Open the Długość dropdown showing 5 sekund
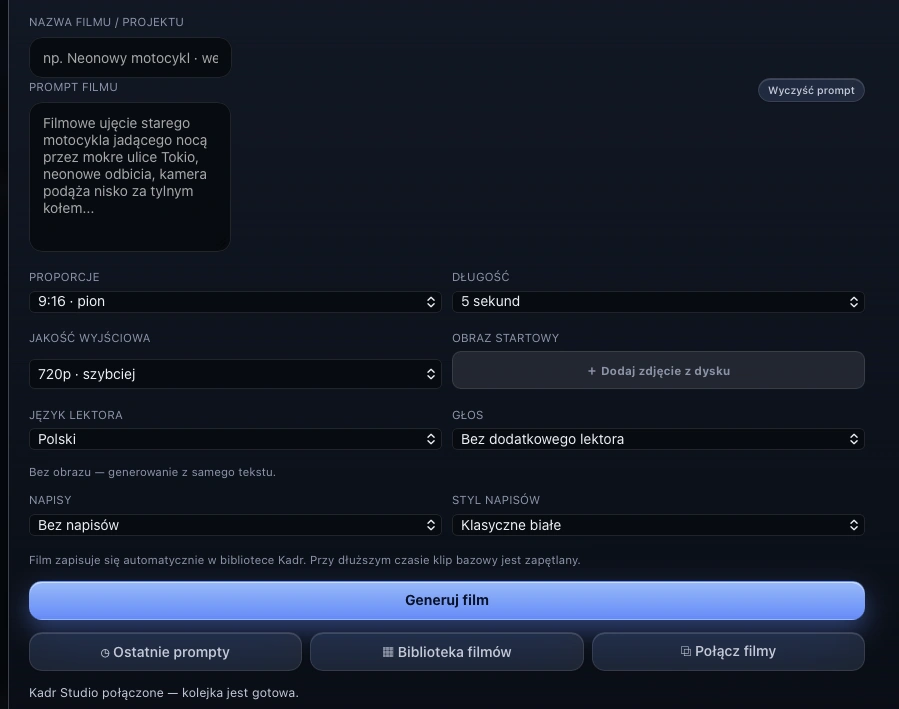The height and width of the screenshot is (709, 899). click(x=658, y=302)
